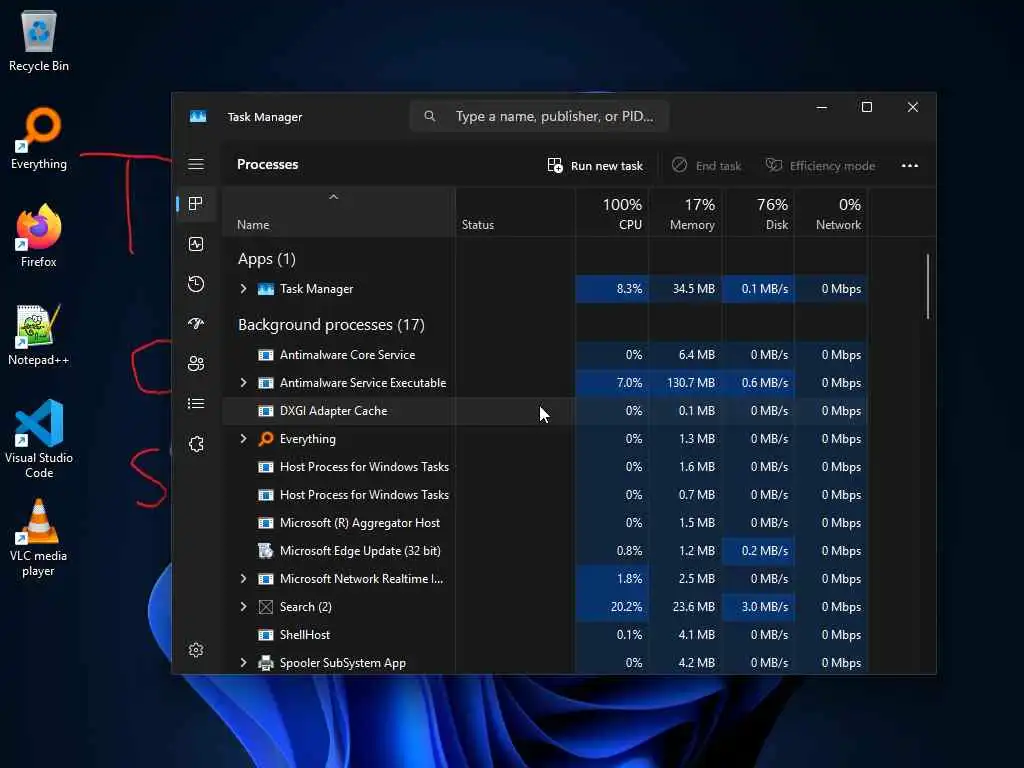
Task: Click the process search input field
Action: pos(539,116)
